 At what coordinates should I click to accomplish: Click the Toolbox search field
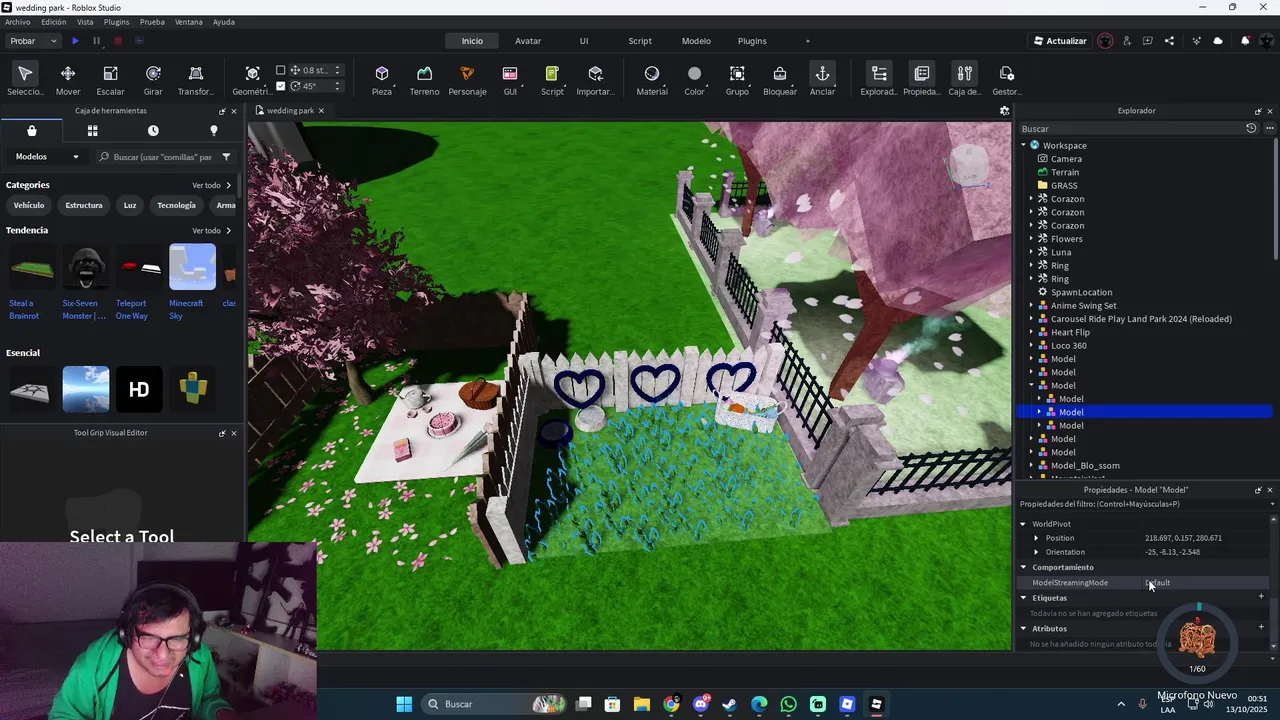click(x=163, y=157)
